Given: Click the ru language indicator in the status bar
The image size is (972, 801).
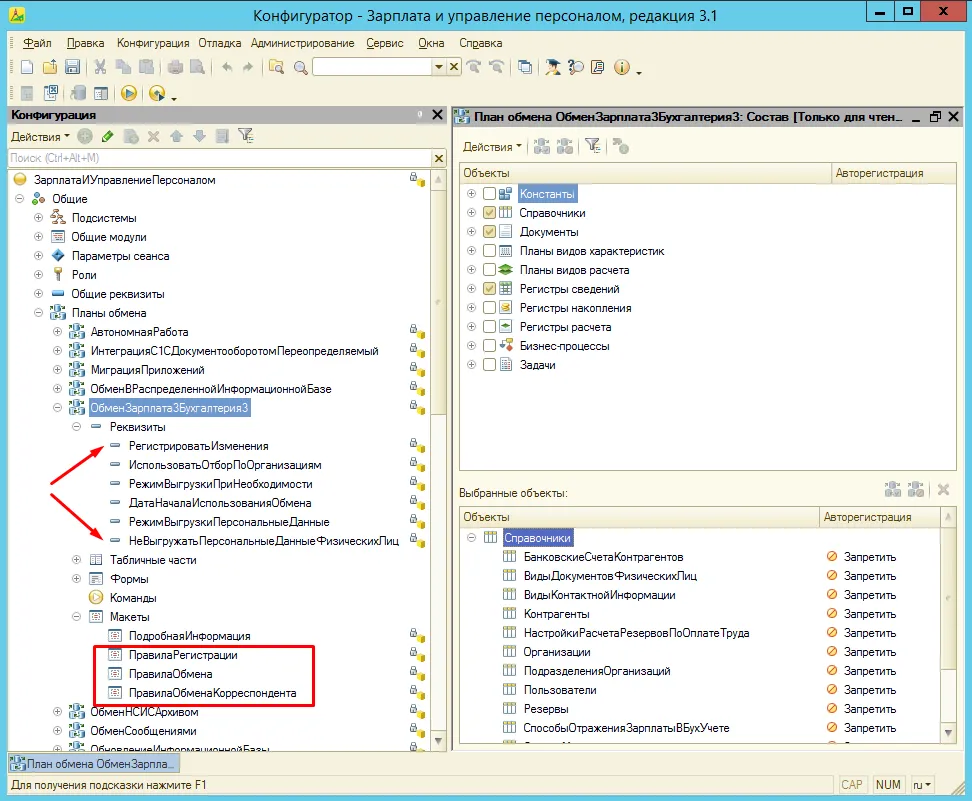Looking at the screenshot, I should coord(922,784).
